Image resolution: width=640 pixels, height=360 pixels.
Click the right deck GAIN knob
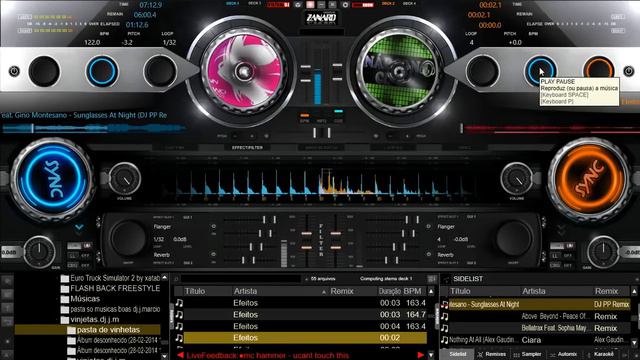click(603, 252)
